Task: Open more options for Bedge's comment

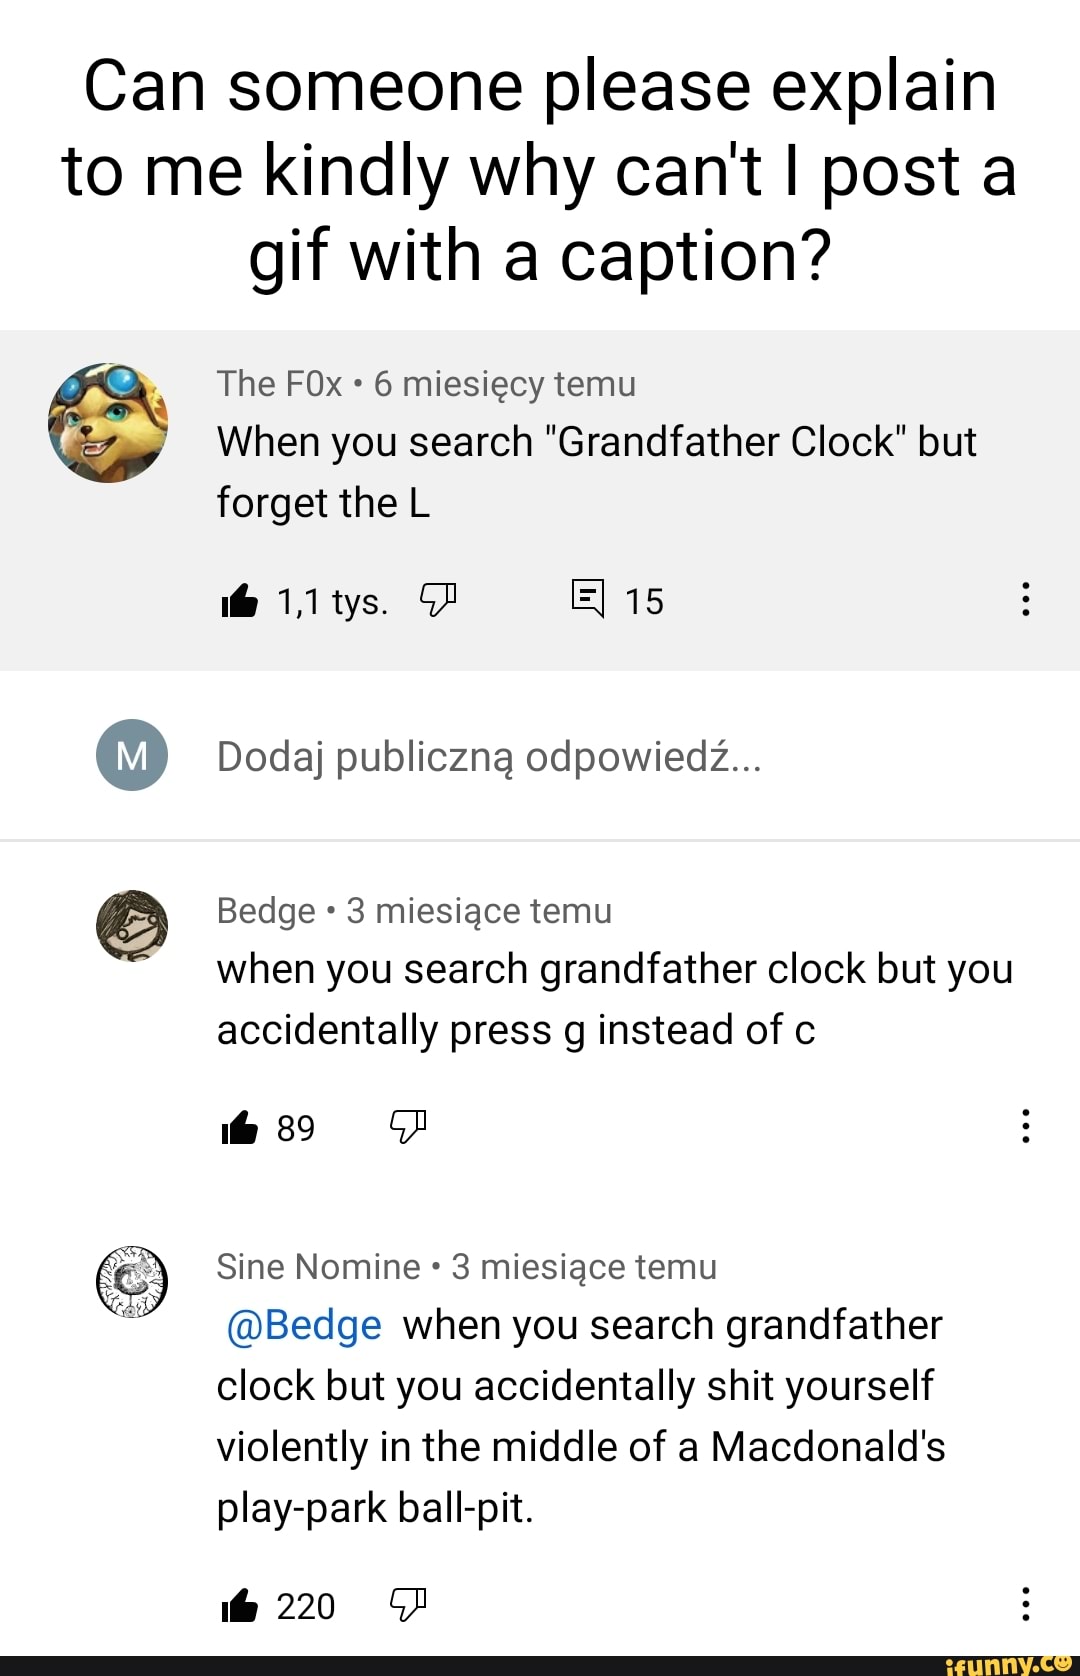Action: pos(1025,1126)
